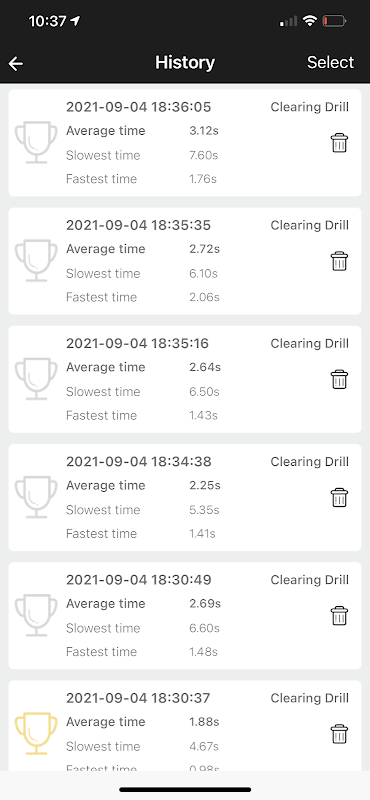The image size is (370, 800).
Task: Delete the 18:30:49 drill record
Action: coord(339,616)
